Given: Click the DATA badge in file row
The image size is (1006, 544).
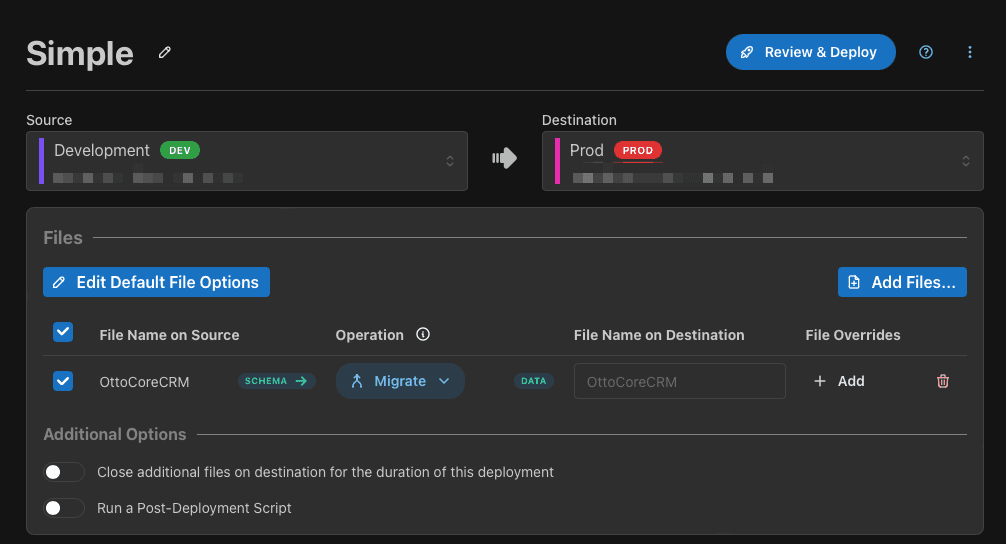Looking at the screenshot, I should 534,381.
